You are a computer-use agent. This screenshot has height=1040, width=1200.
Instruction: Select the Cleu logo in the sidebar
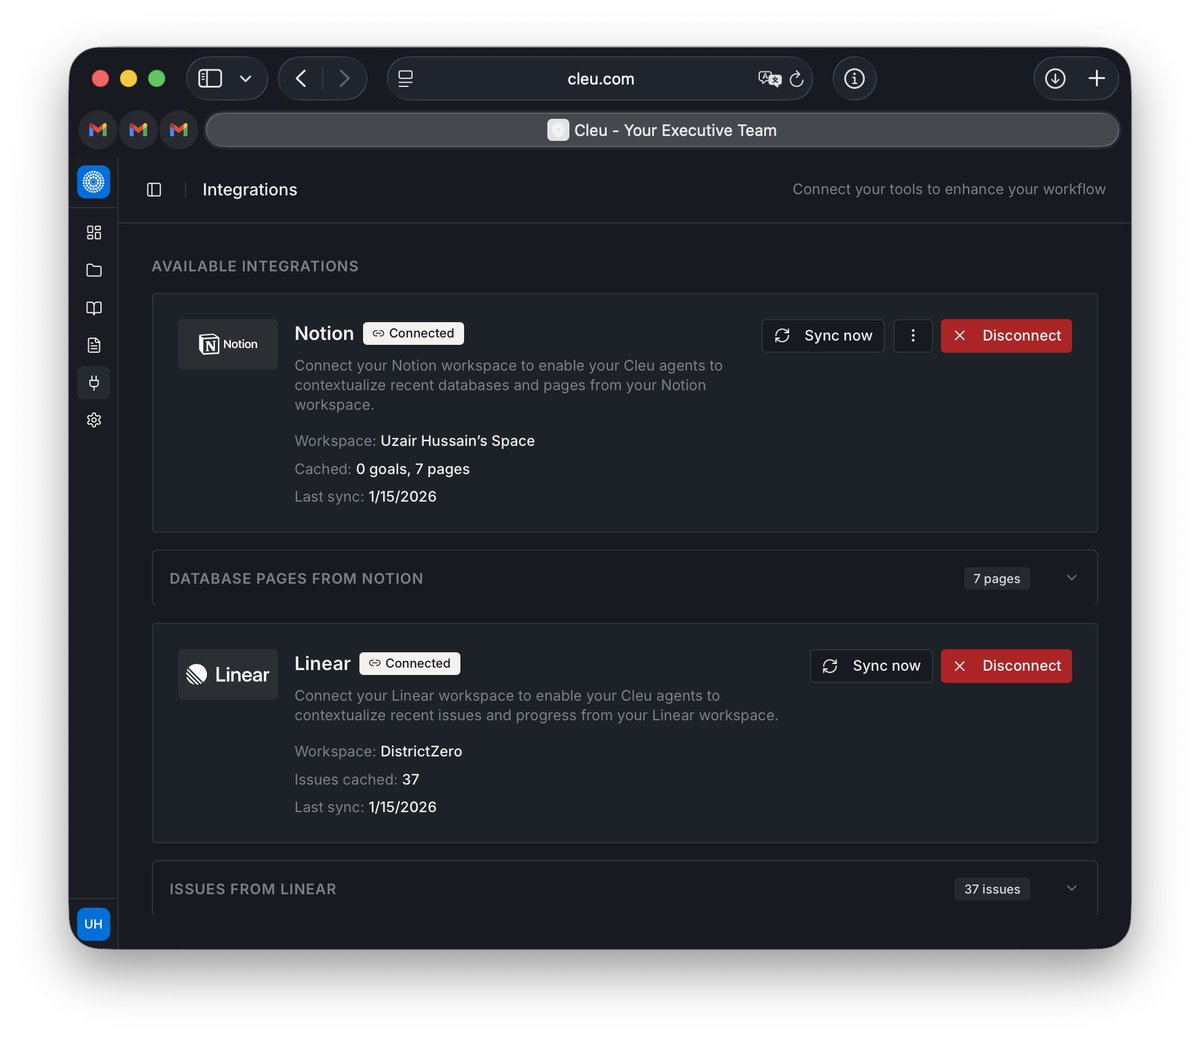click(93, 182)
